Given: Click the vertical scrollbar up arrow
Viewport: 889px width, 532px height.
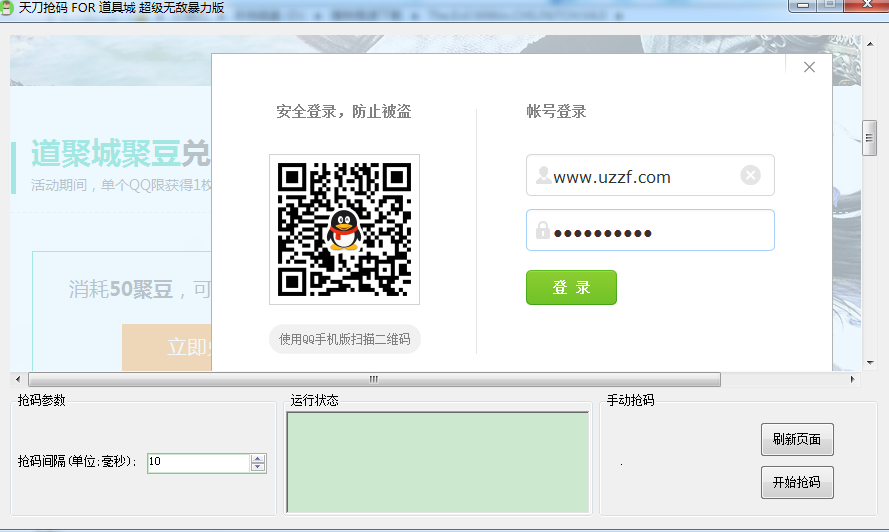Looking at the screenshot, I should coord(870,44).
